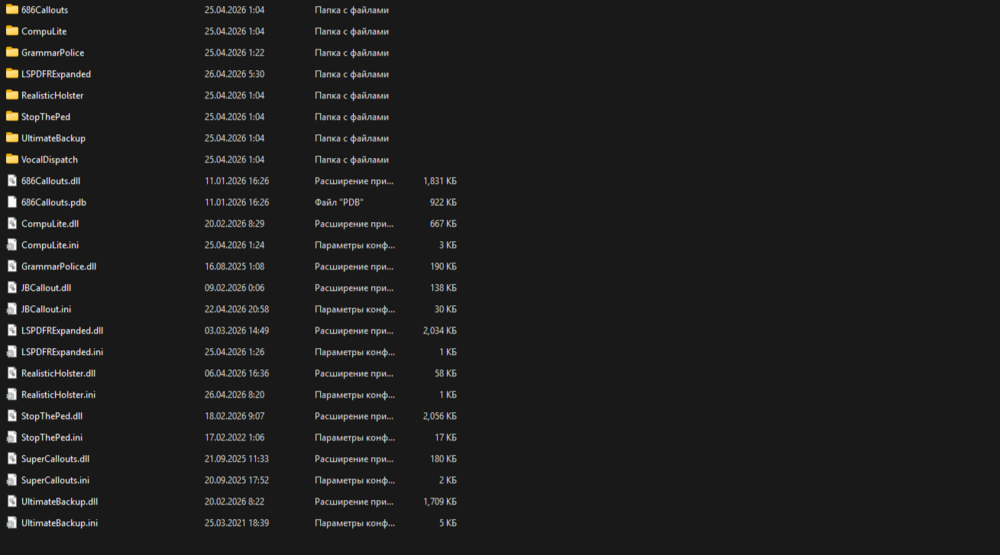This screenshot has height=555, width=1000.
Task: Click the SuperCallouts.dll file name
Action: [55, 459]
